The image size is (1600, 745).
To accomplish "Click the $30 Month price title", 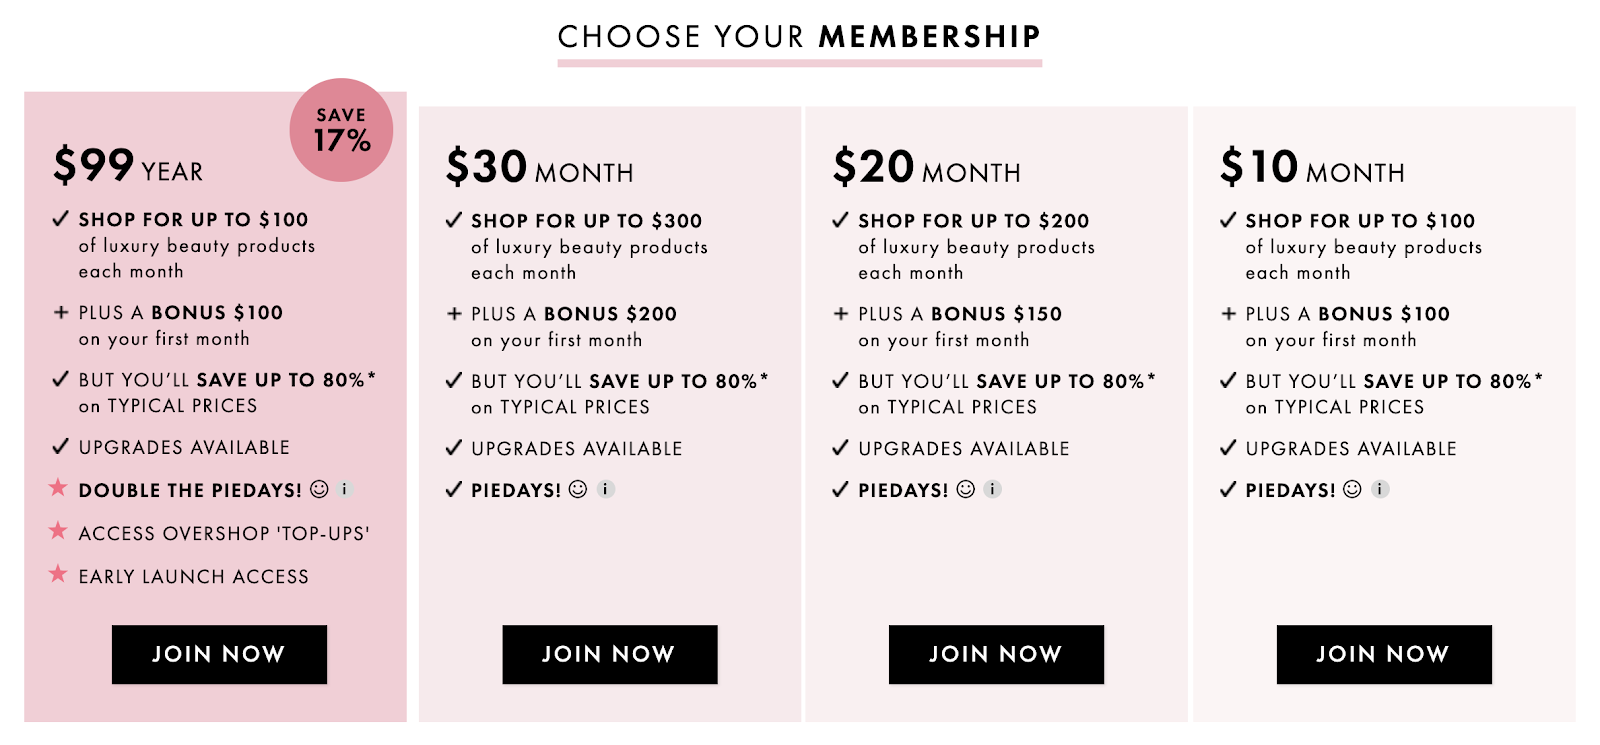I will point(539,168).
